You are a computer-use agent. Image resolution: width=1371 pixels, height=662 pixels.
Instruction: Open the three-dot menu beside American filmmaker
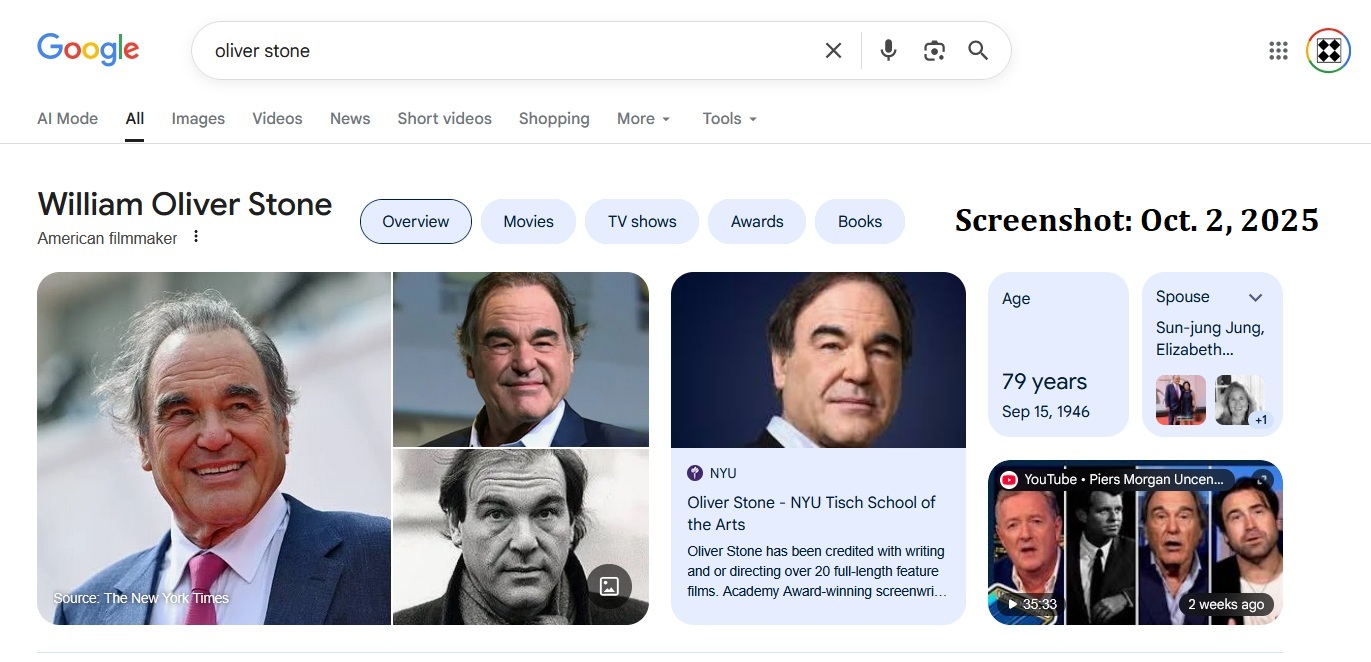[x=196, y=237]
